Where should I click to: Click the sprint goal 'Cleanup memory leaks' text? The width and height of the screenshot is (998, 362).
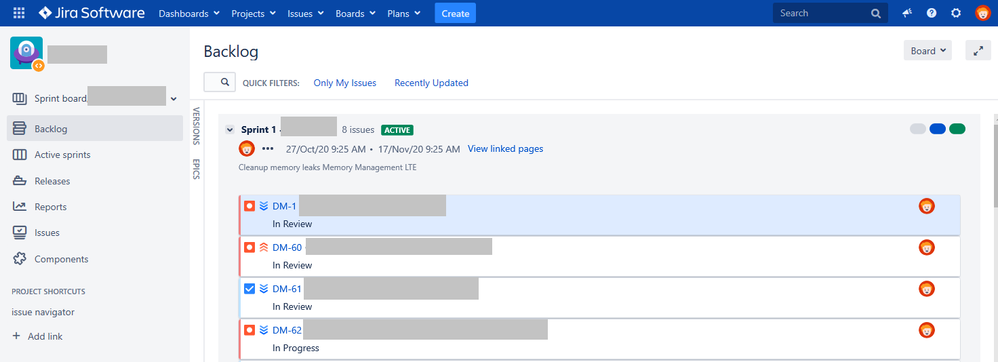(327, 168)
